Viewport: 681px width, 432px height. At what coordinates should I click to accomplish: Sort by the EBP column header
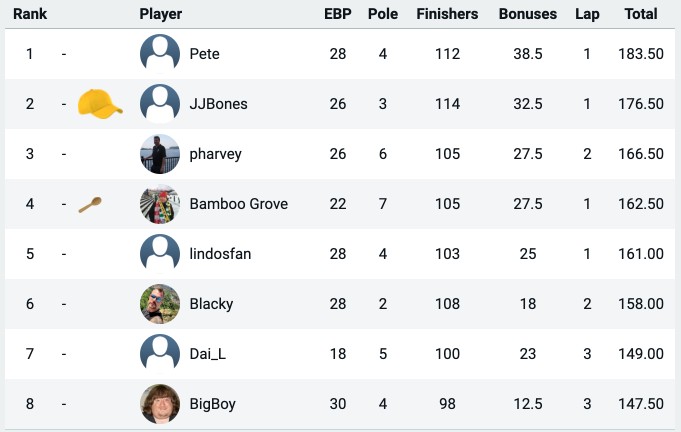[x=337, y=14]
